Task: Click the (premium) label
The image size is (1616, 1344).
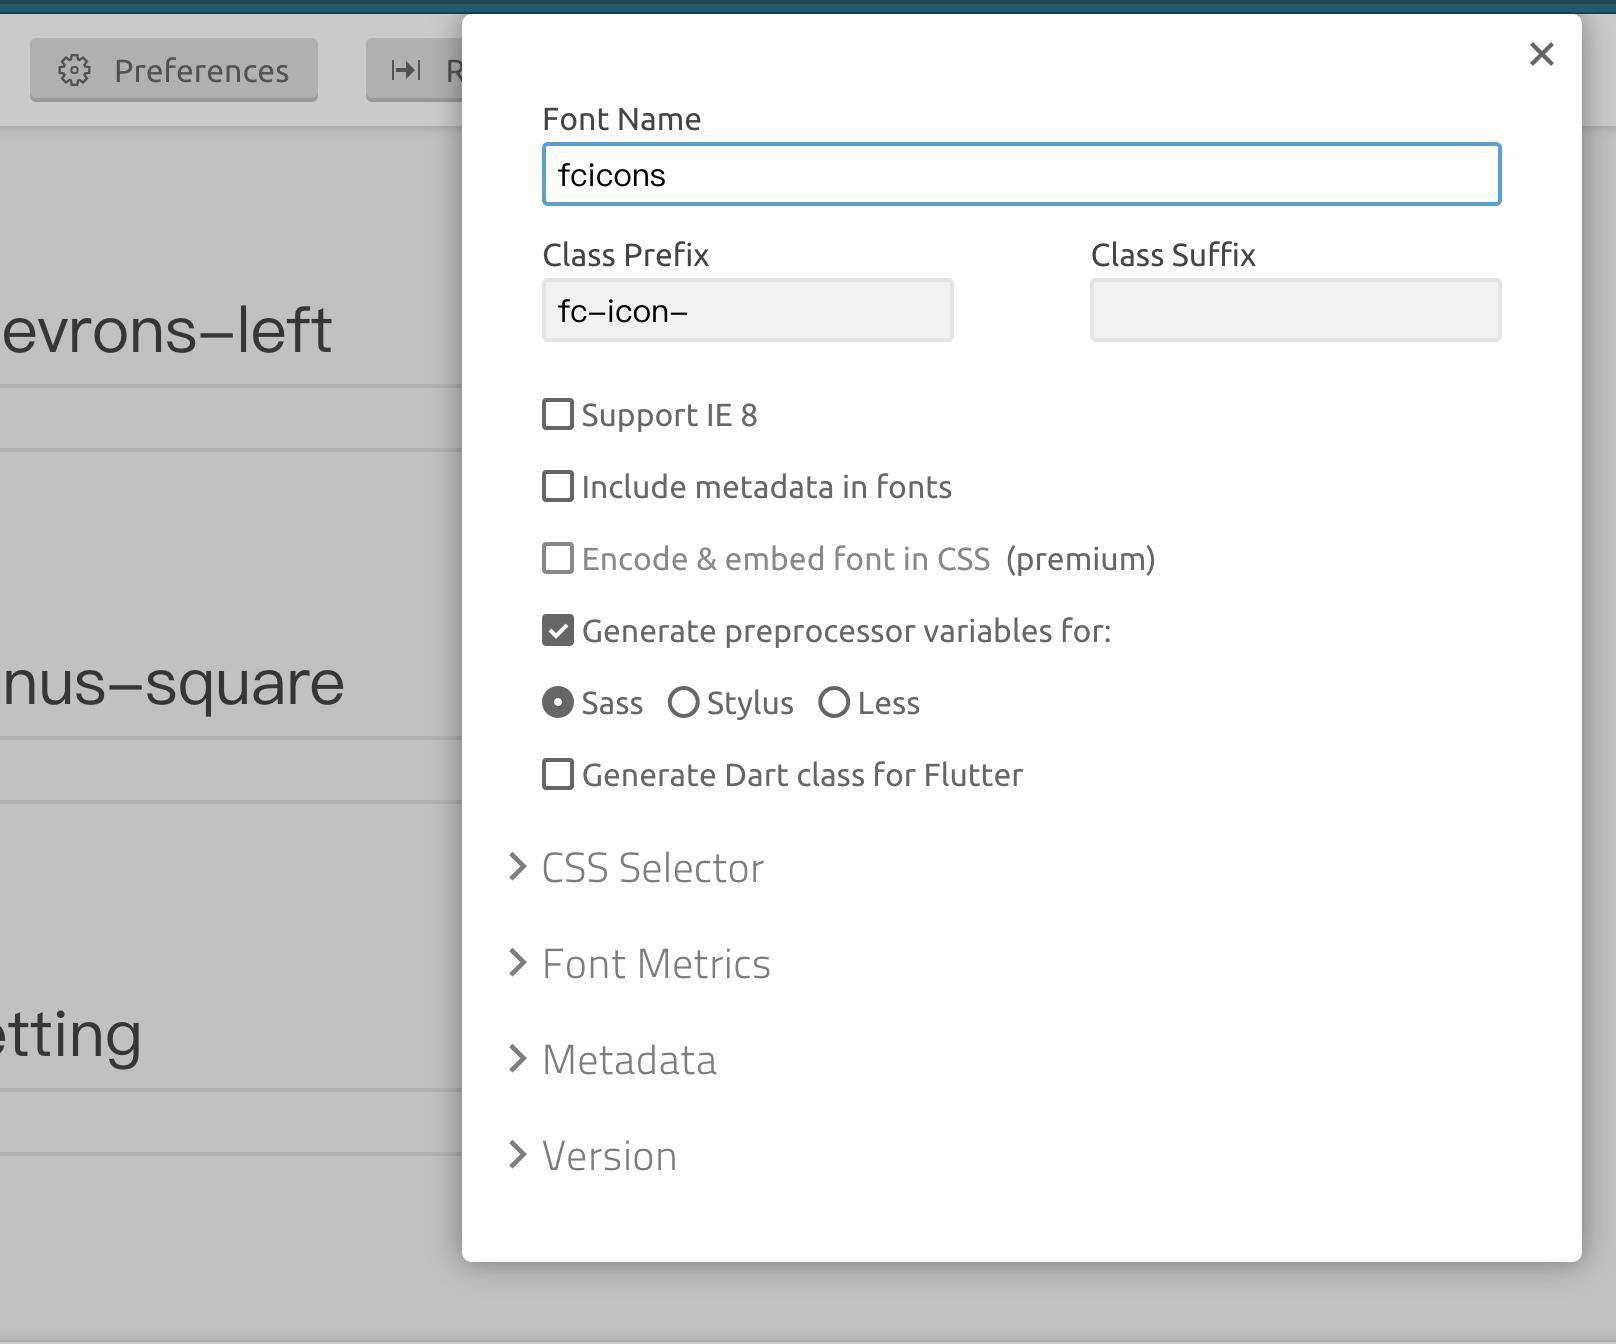Action: point(1080,559)
